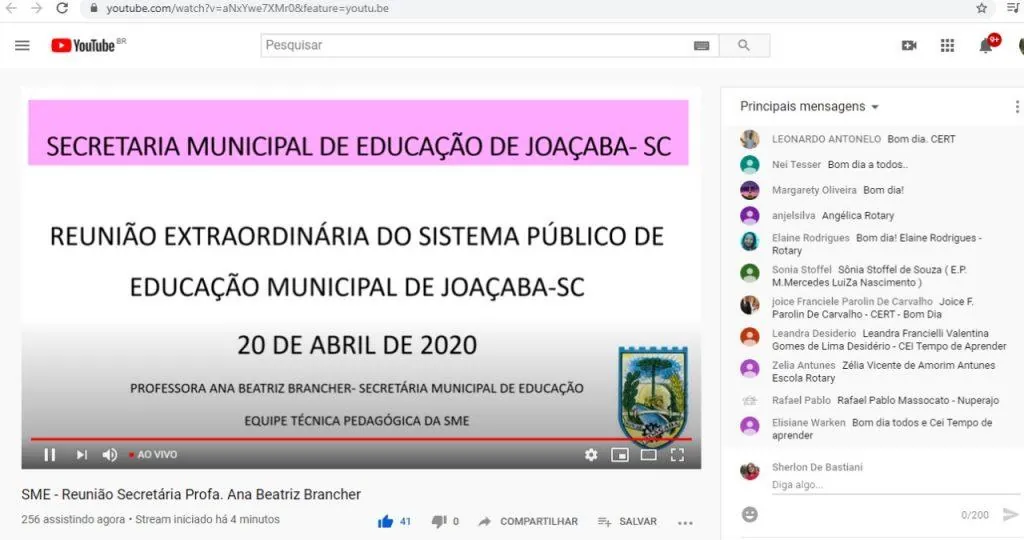This screenshot has height=540, width=1024.
Task: Bookmark this page with the star icon
Action: coord(982,8)
